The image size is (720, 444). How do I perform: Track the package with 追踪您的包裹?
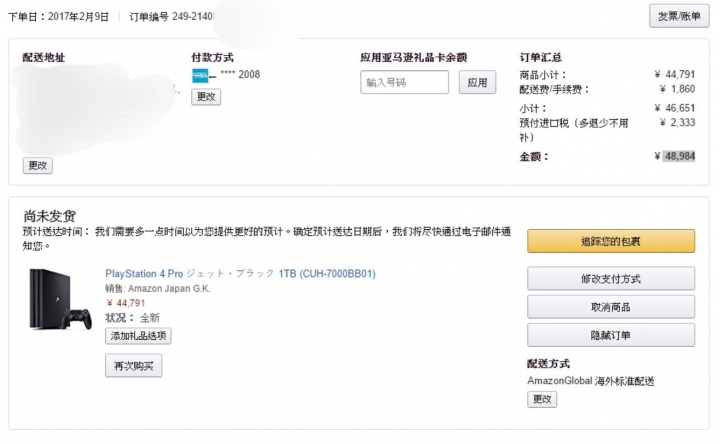611,241
